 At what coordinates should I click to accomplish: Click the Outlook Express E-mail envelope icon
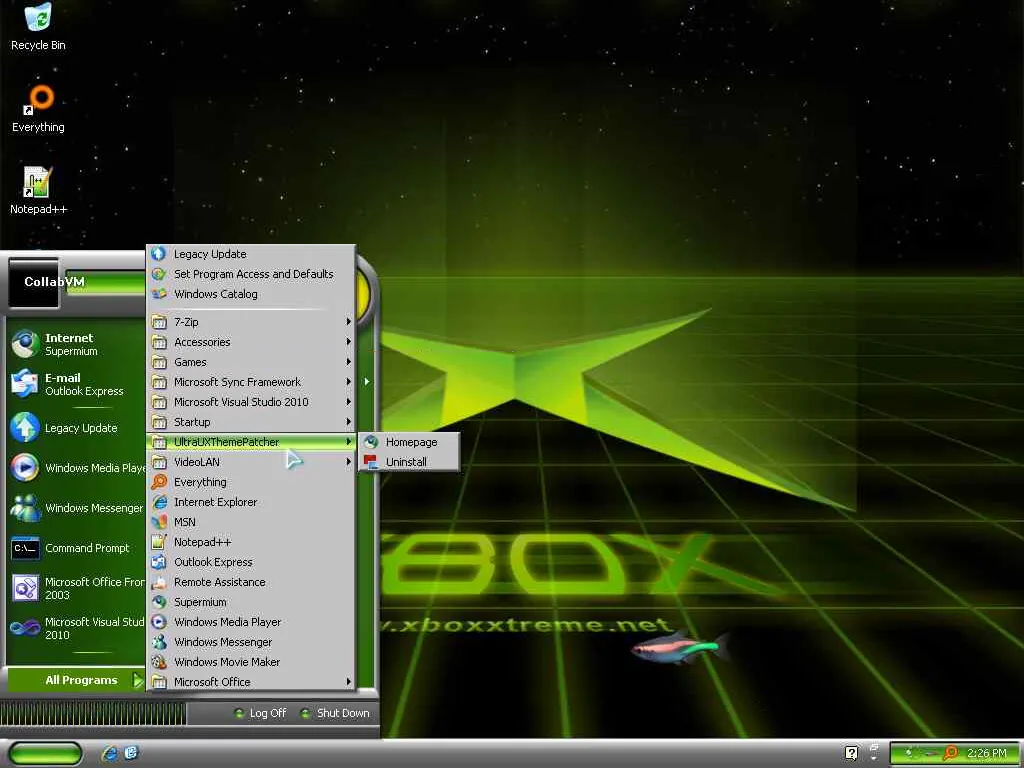tap(25, 384)
